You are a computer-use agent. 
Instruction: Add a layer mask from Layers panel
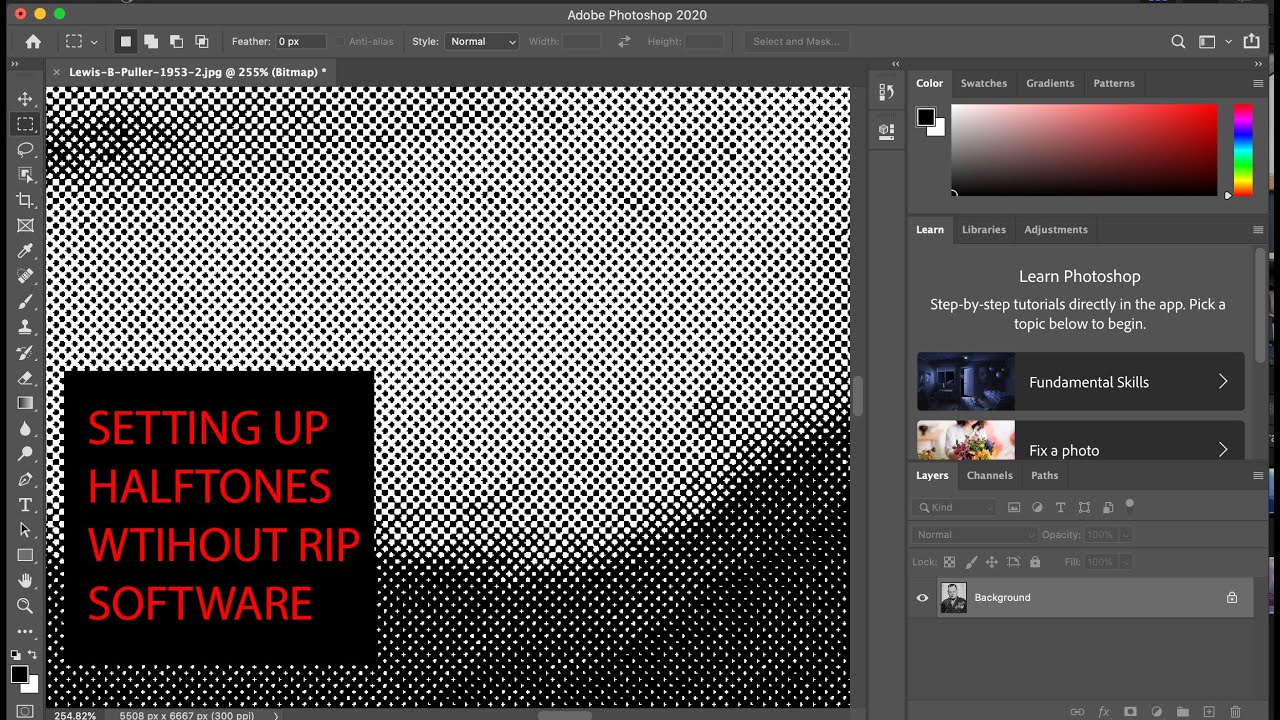(x=1130, y=712)
